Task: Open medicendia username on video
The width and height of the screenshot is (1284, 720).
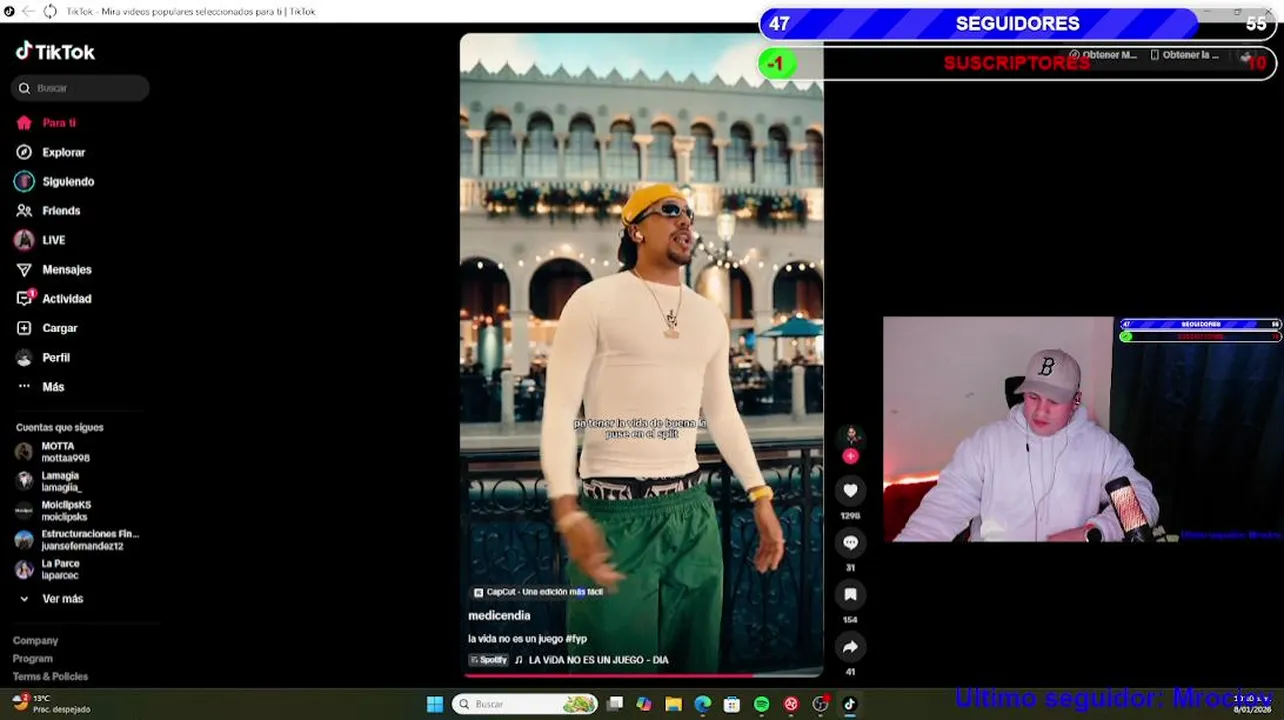Action: [499, 616]
